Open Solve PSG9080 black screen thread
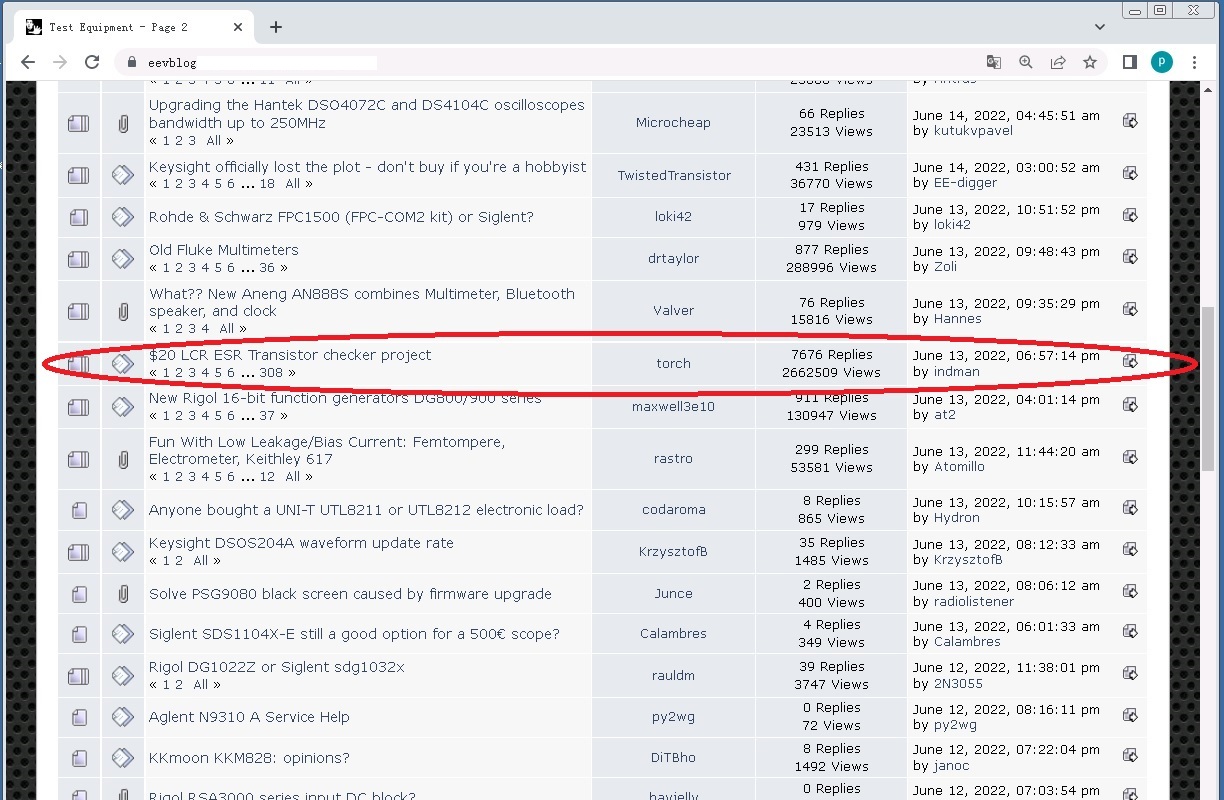Viewport: 1224px width, 800px height. point(350,594)
